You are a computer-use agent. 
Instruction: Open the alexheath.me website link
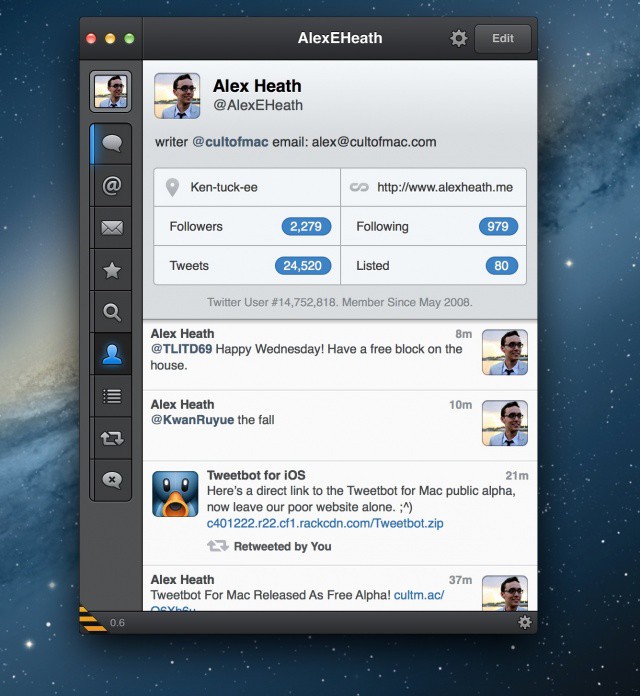[x=444, y=187]
